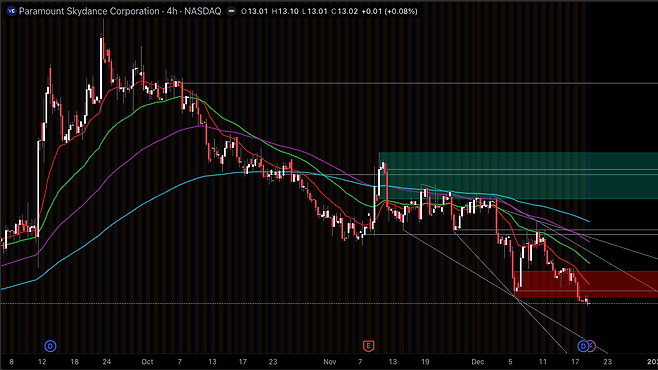
Task: Open the red earnings E marker
Action: (x=368, y=346)
